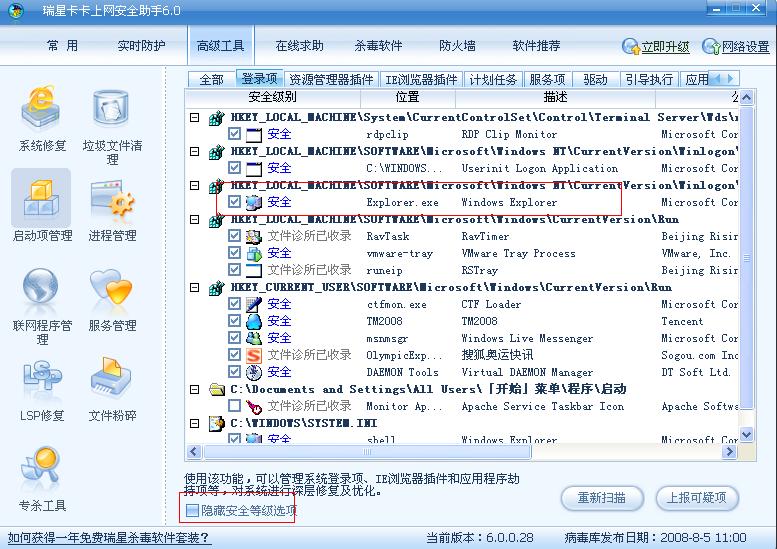Viewport: 777px width, 549px height.
Task: Collapse the C:\WINDOWS\SYSTEM.INI node
Action: coord(195,423)
